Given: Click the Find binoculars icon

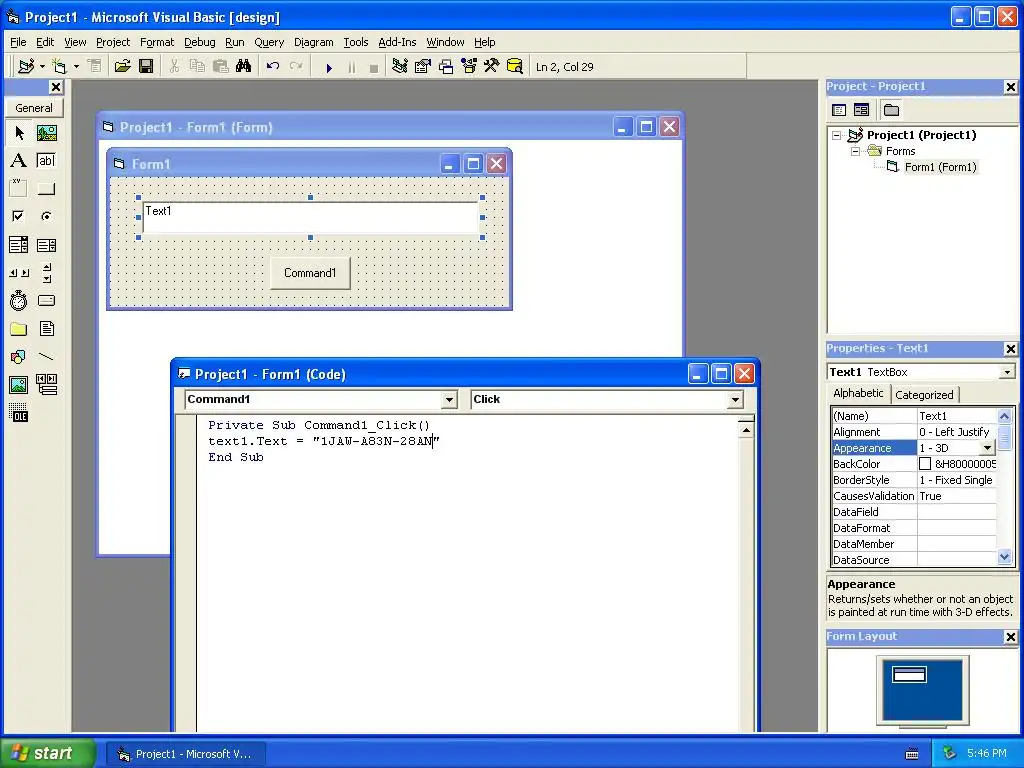Looking at the screenshot, I should [244, 66].
